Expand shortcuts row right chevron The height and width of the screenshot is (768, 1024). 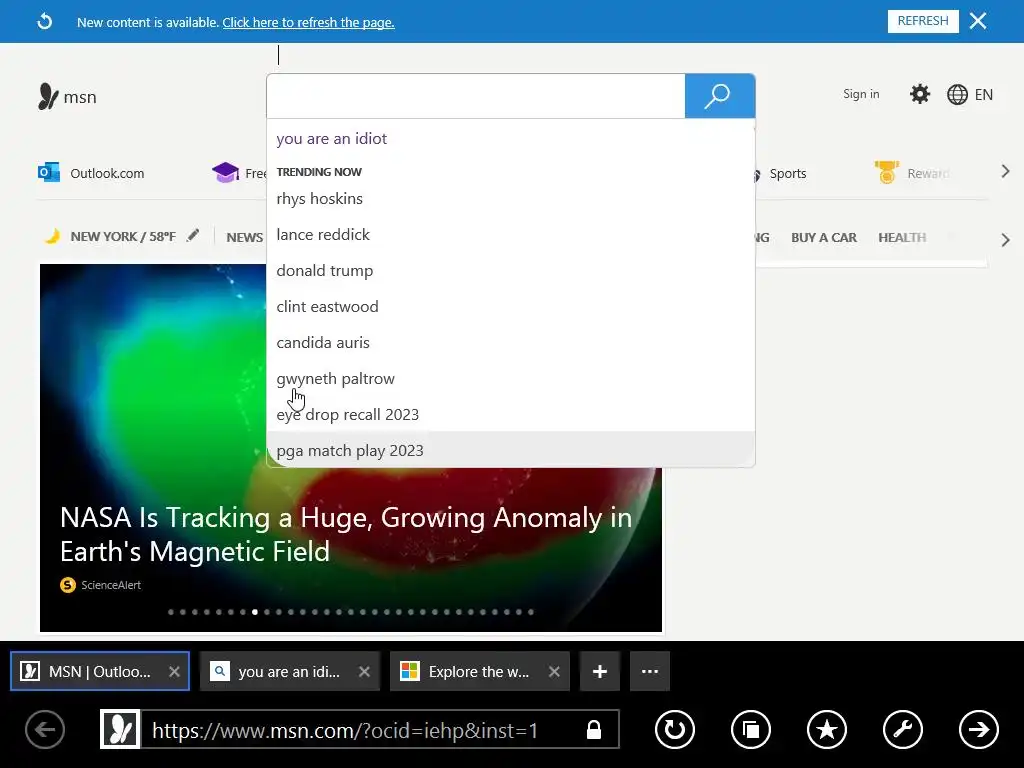pyautogui.click(x=1005, y=172)
